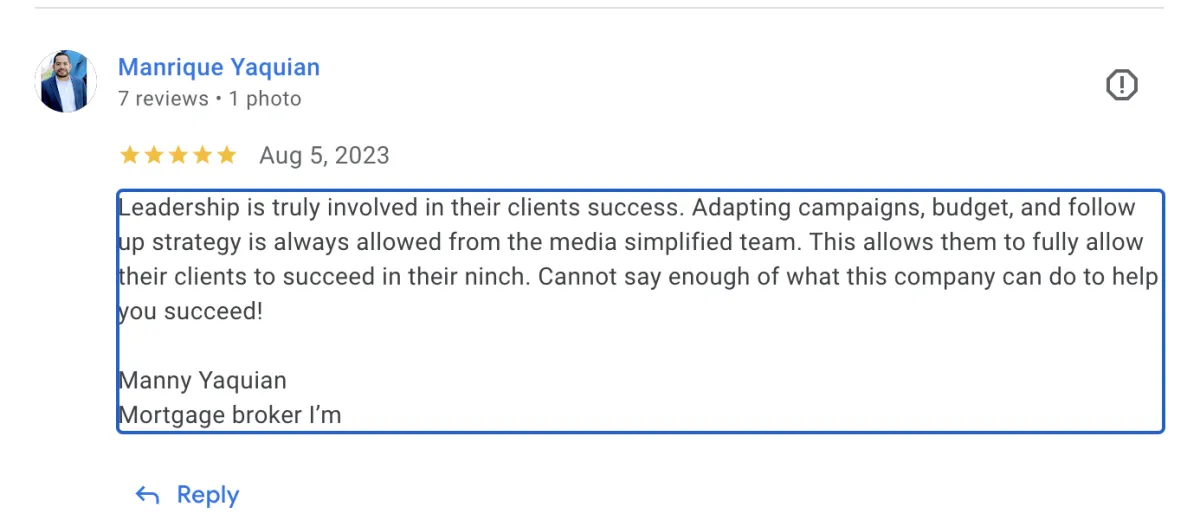This screenshot has width=1200, height=526.
Task: Click the blank line inside the review box
Action: (x=640, y=346)
